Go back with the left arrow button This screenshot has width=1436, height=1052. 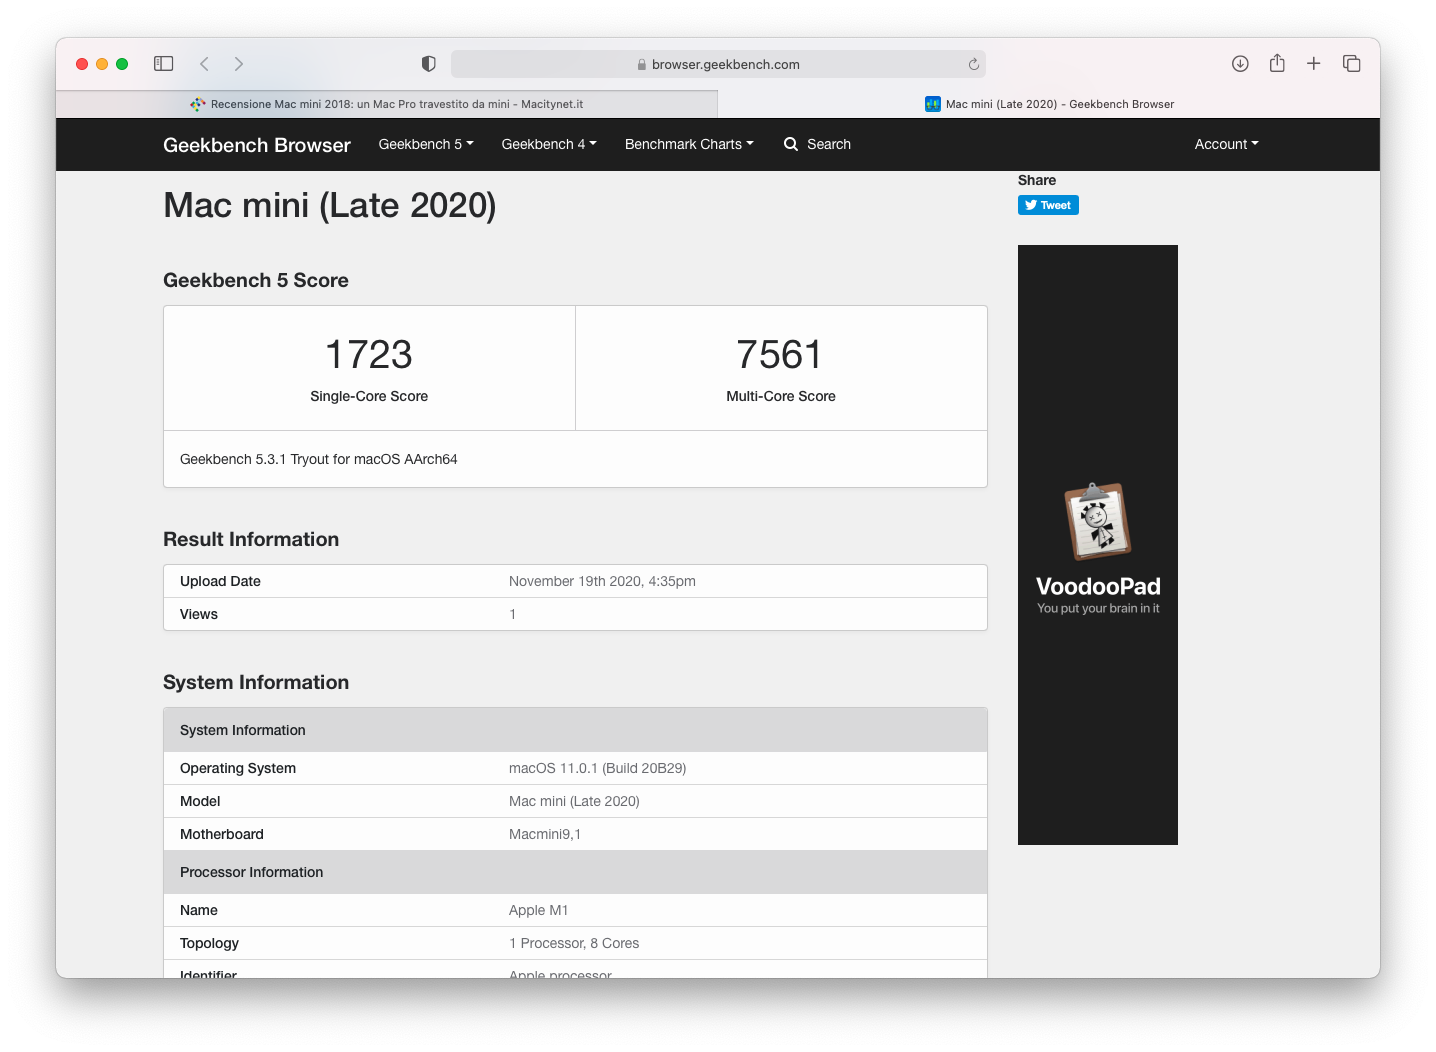(204, 64)
